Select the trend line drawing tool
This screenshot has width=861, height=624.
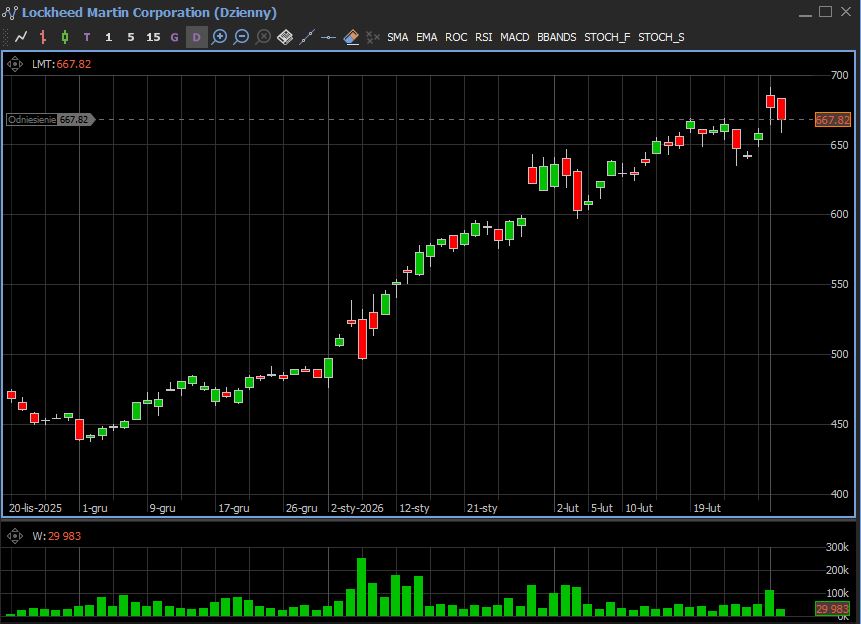[x=307, y=37]
